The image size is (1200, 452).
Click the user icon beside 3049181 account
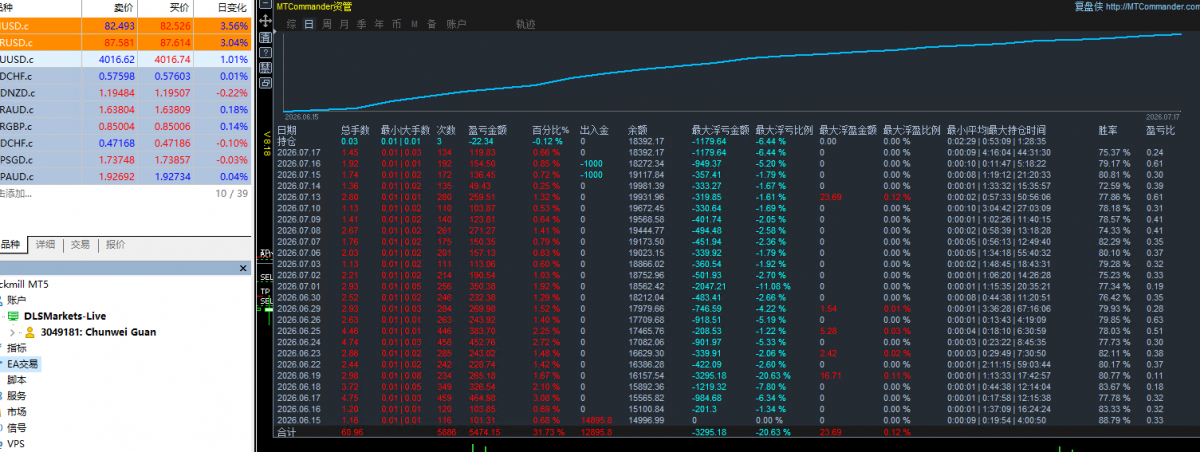pos(30,332)
